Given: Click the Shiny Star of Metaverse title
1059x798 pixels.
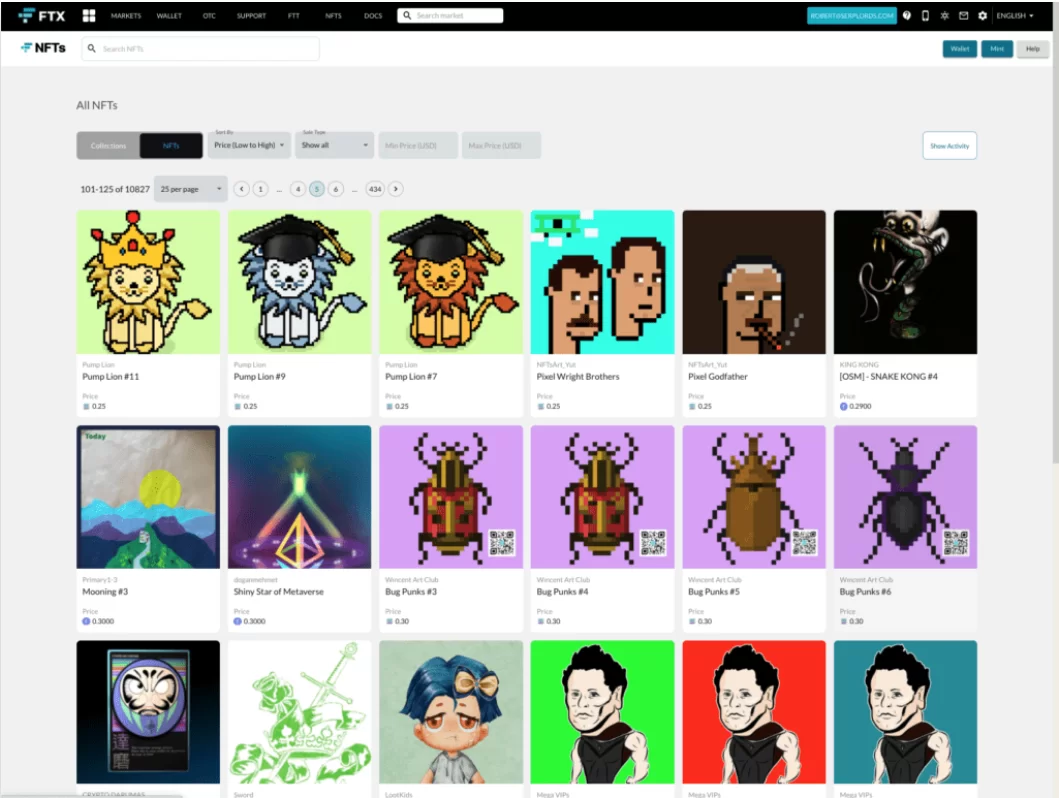Looking at the screenshot, I should click(x=279, y=591).
